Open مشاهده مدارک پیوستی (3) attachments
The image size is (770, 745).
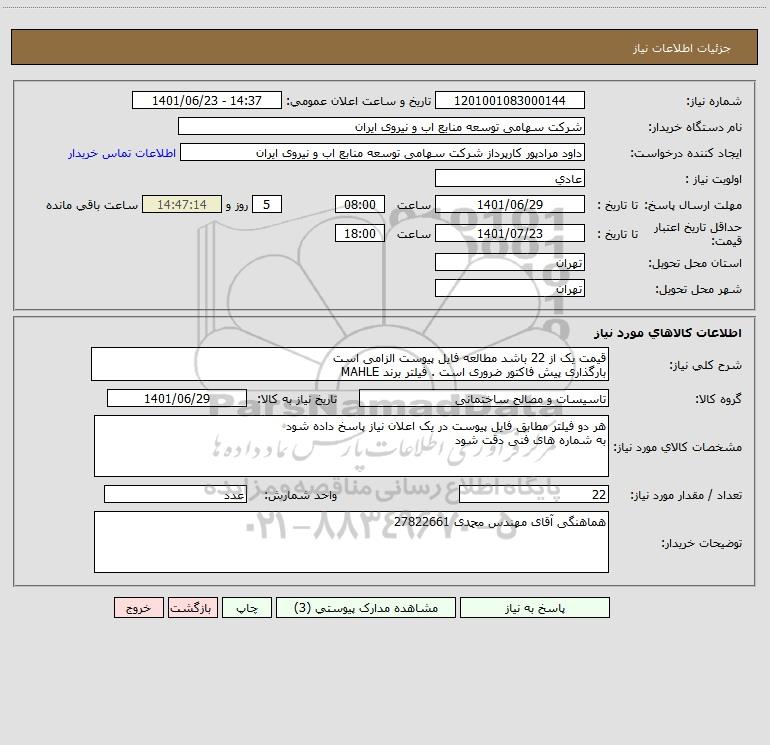pyautogui.click(x=366, y=608)
